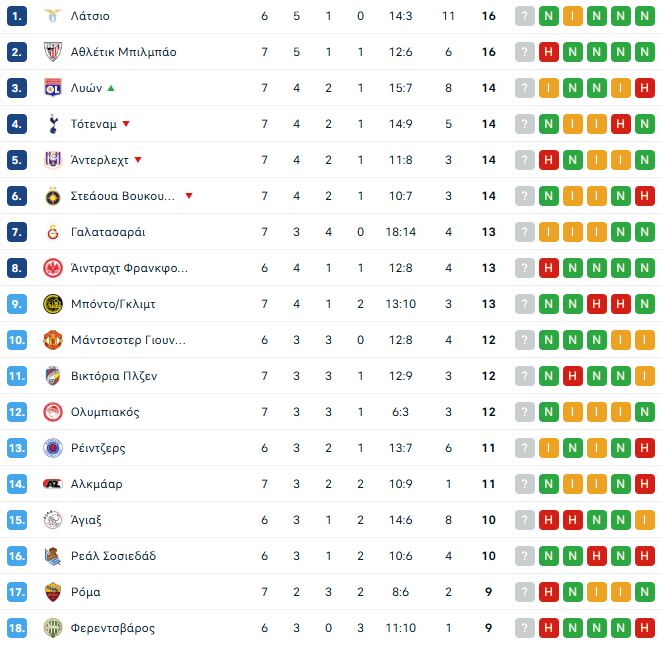Image resolution: width=662 pixels, height=645 pixels.
Task: Open the Λυών team page
Action: (x=87, y=88)
